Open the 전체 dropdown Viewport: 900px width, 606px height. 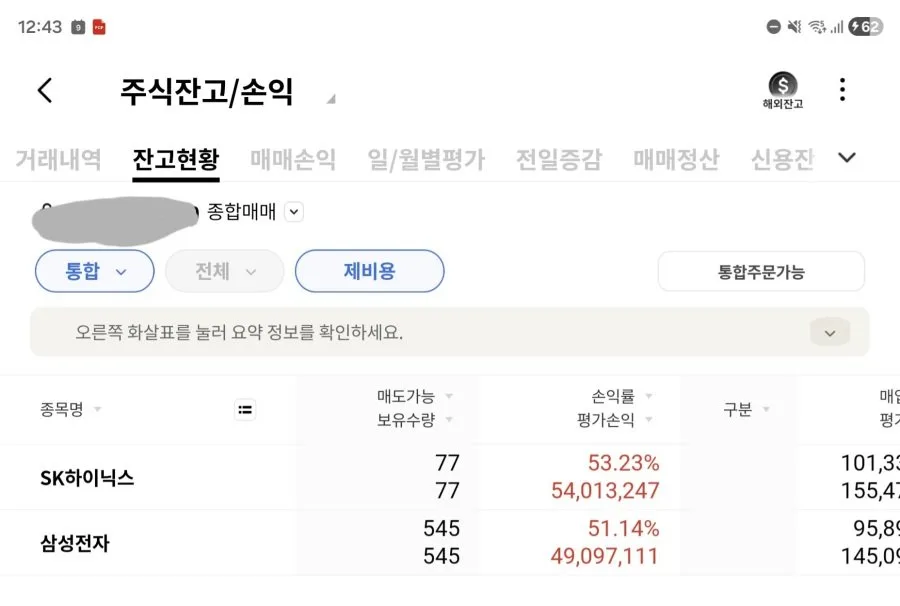[224, 271]
